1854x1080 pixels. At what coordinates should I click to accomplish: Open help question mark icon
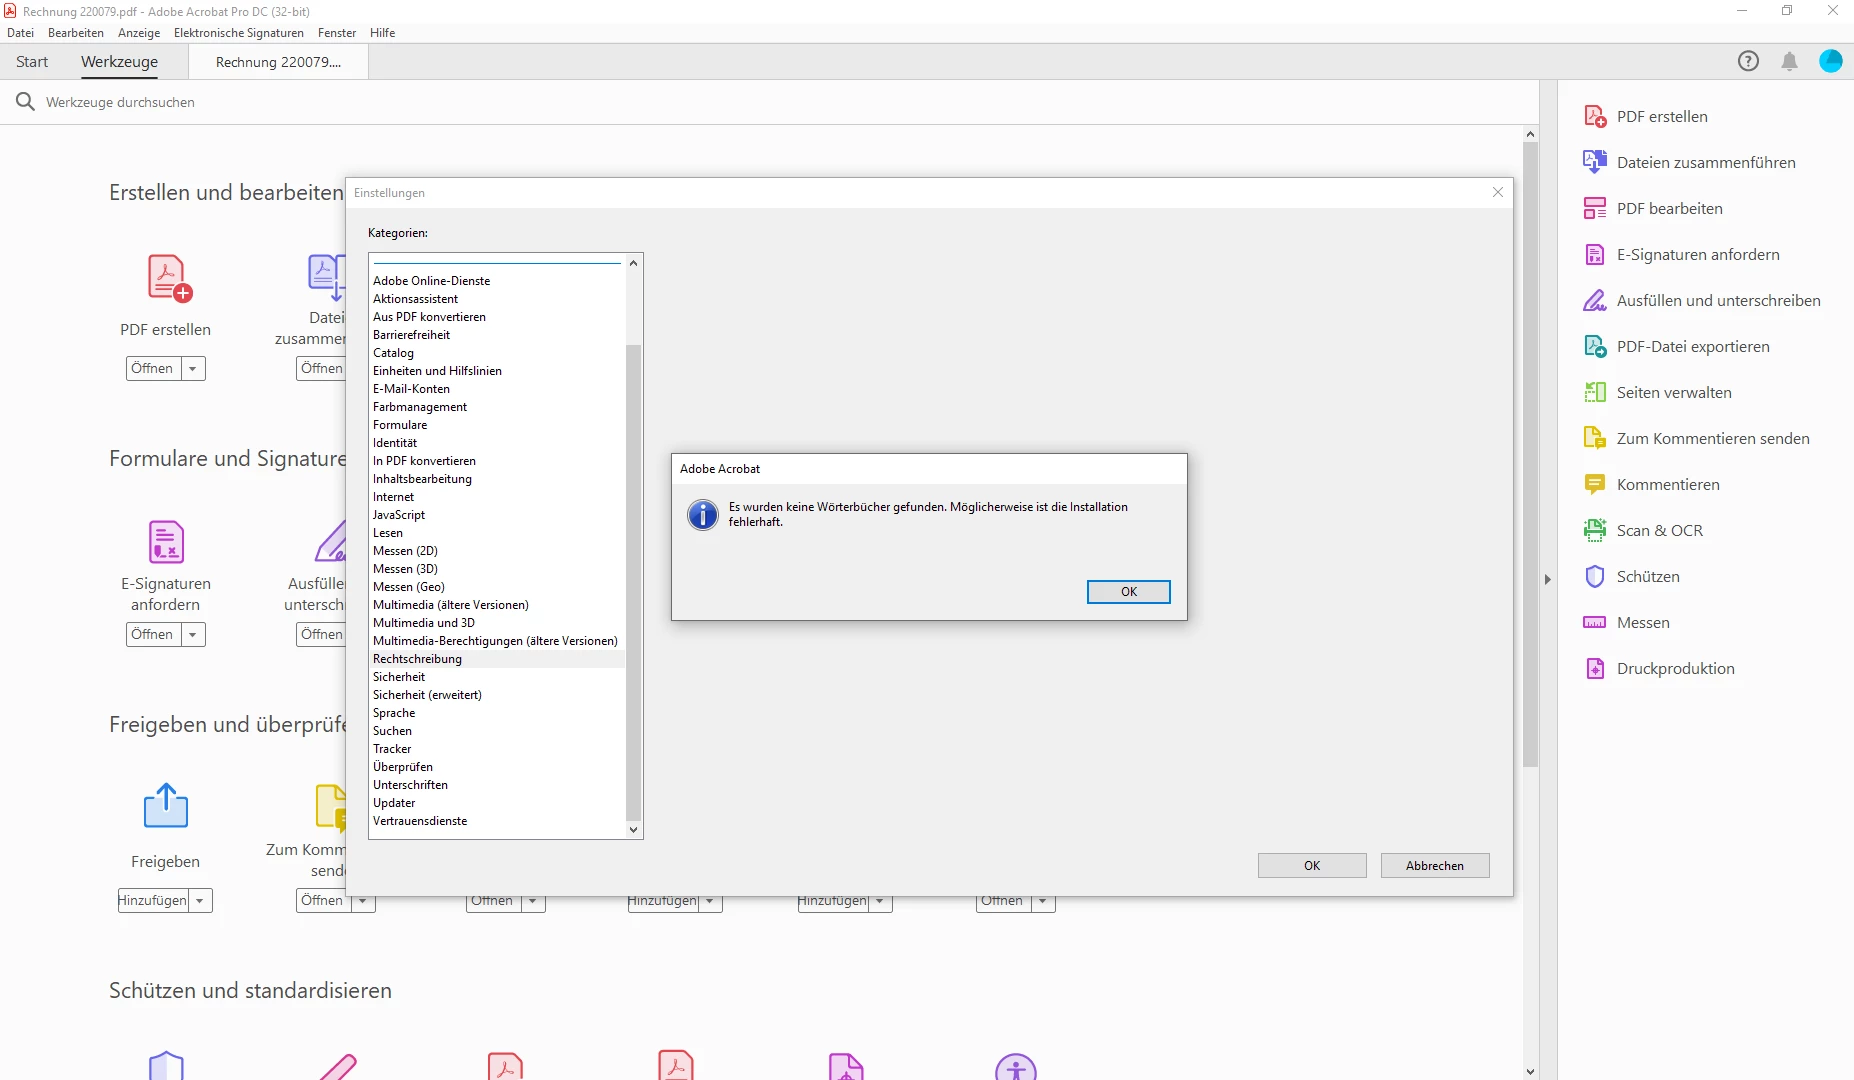1748,61
